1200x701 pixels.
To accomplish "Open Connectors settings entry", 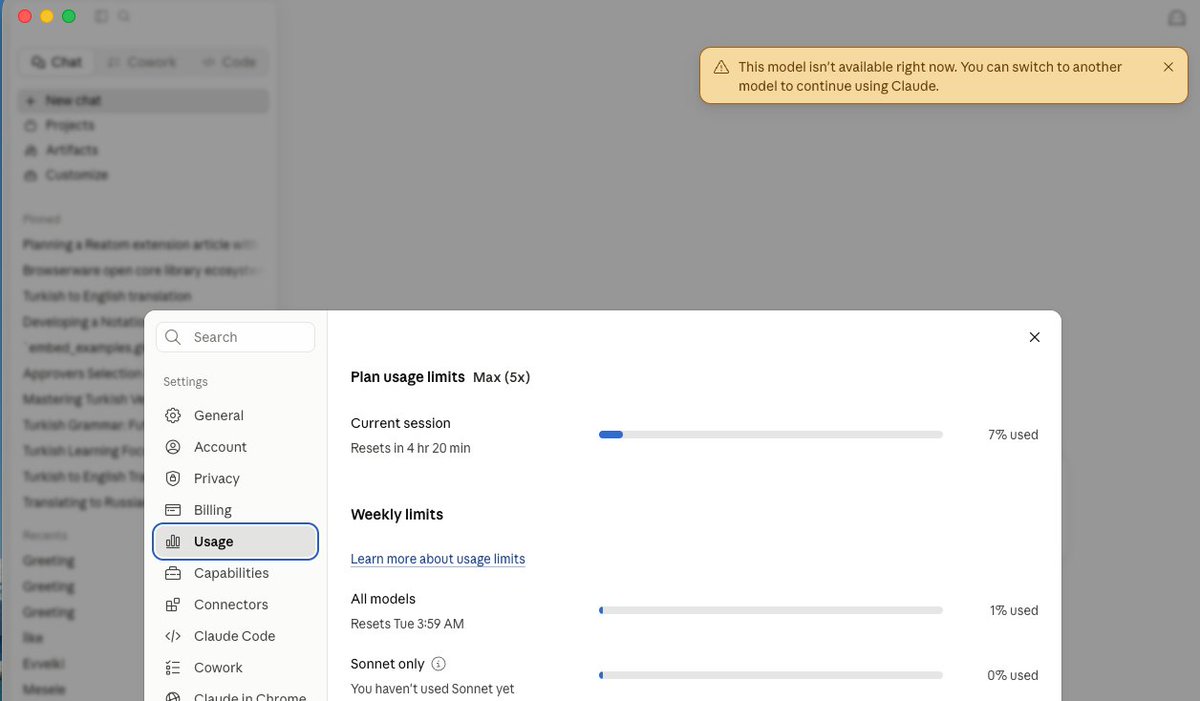I will click(x=236, y=604).
